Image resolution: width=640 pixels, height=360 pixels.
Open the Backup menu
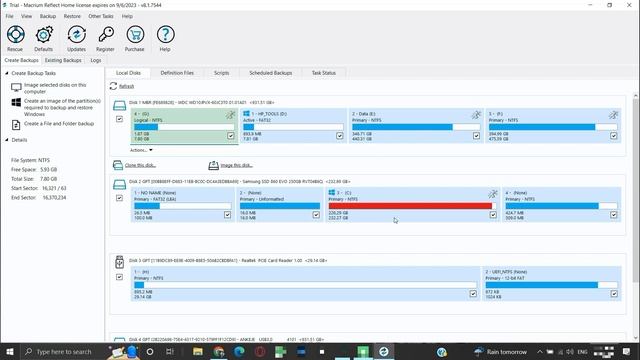click(x=48, y=16)
